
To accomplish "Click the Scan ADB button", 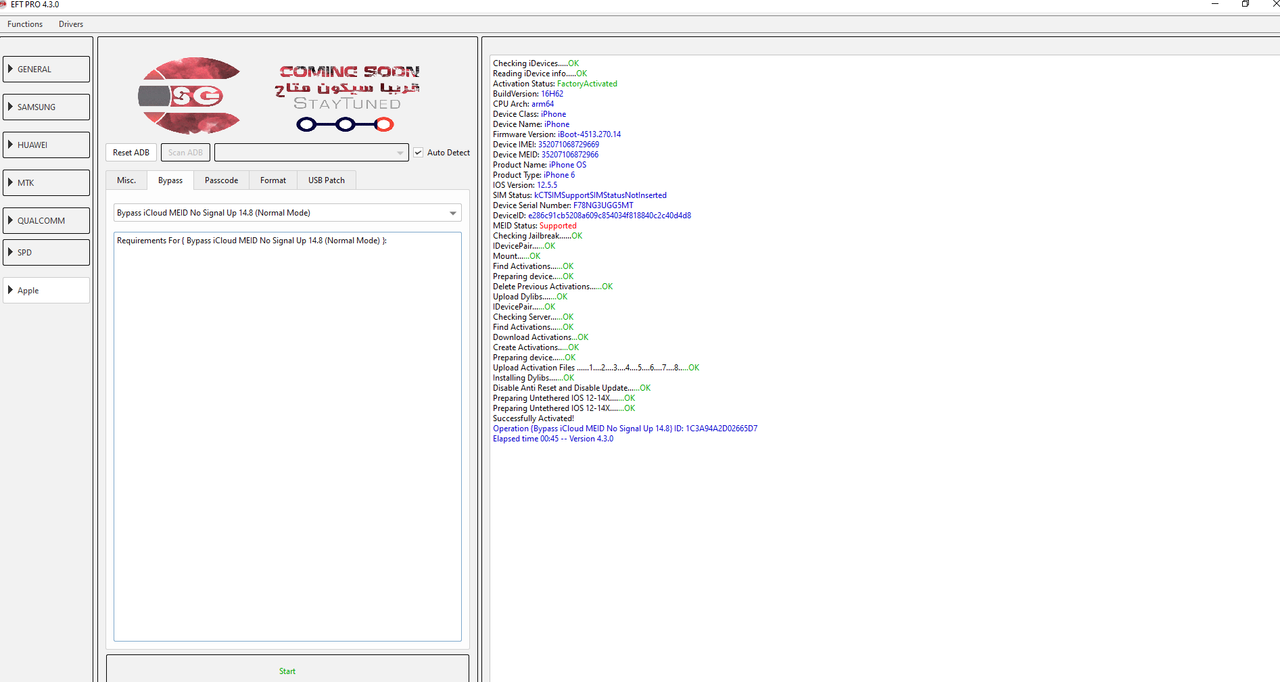I will 185,152.
